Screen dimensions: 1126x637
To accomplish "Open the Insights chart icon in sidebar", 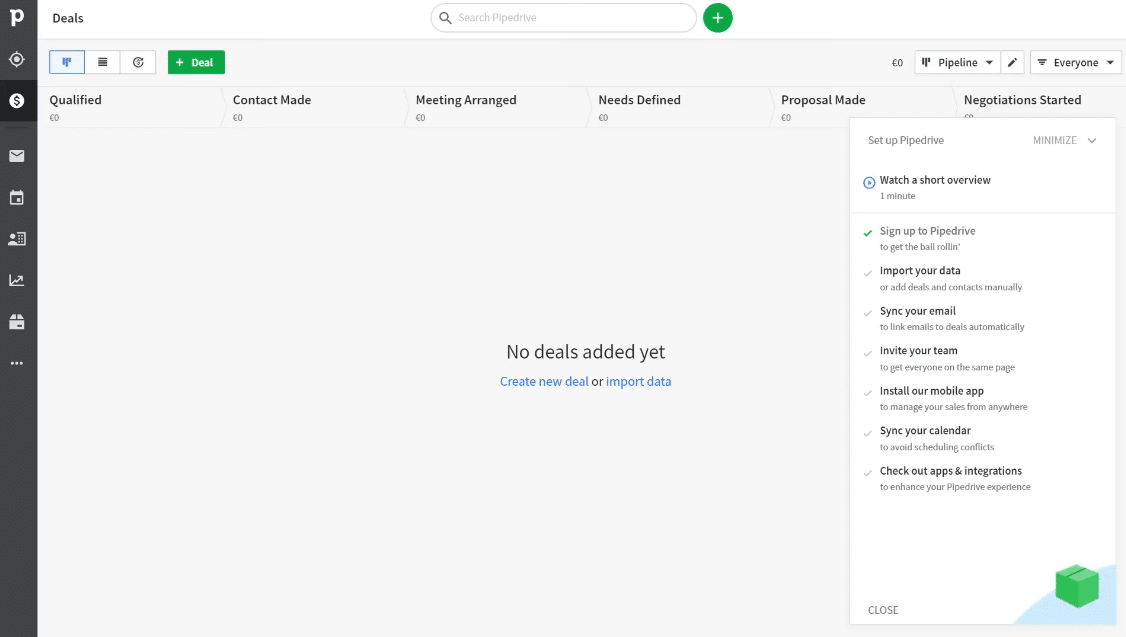I will point(17,280).
